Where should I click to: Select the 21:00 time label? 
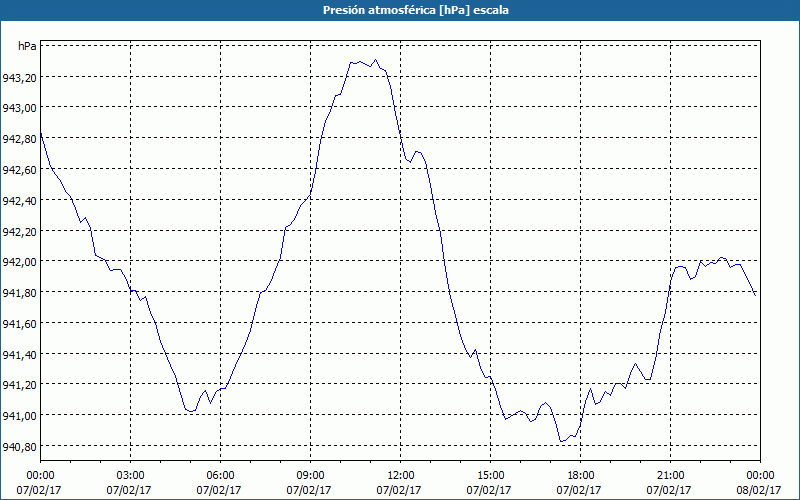point(670,476)
